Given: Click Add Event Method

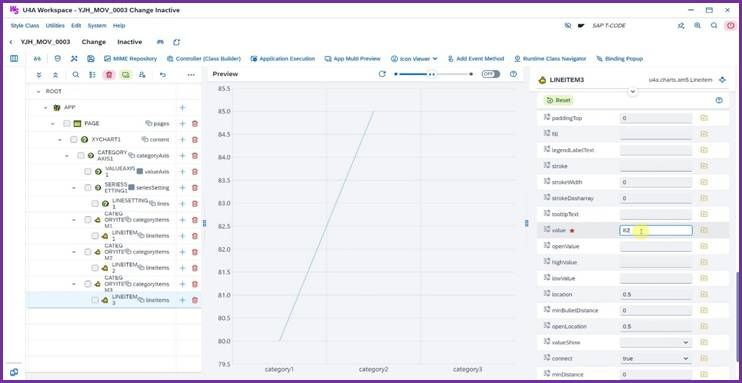Looking at the screenshot, I should coord(476,59).
